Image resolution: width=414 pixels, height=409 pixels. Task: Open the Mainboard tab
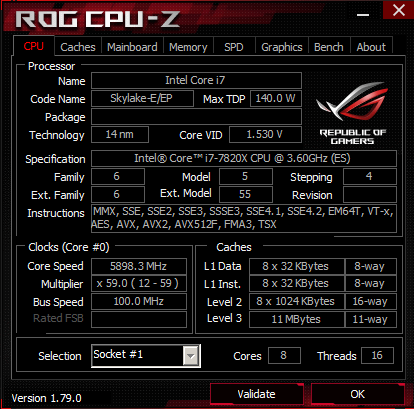point(132,47)
